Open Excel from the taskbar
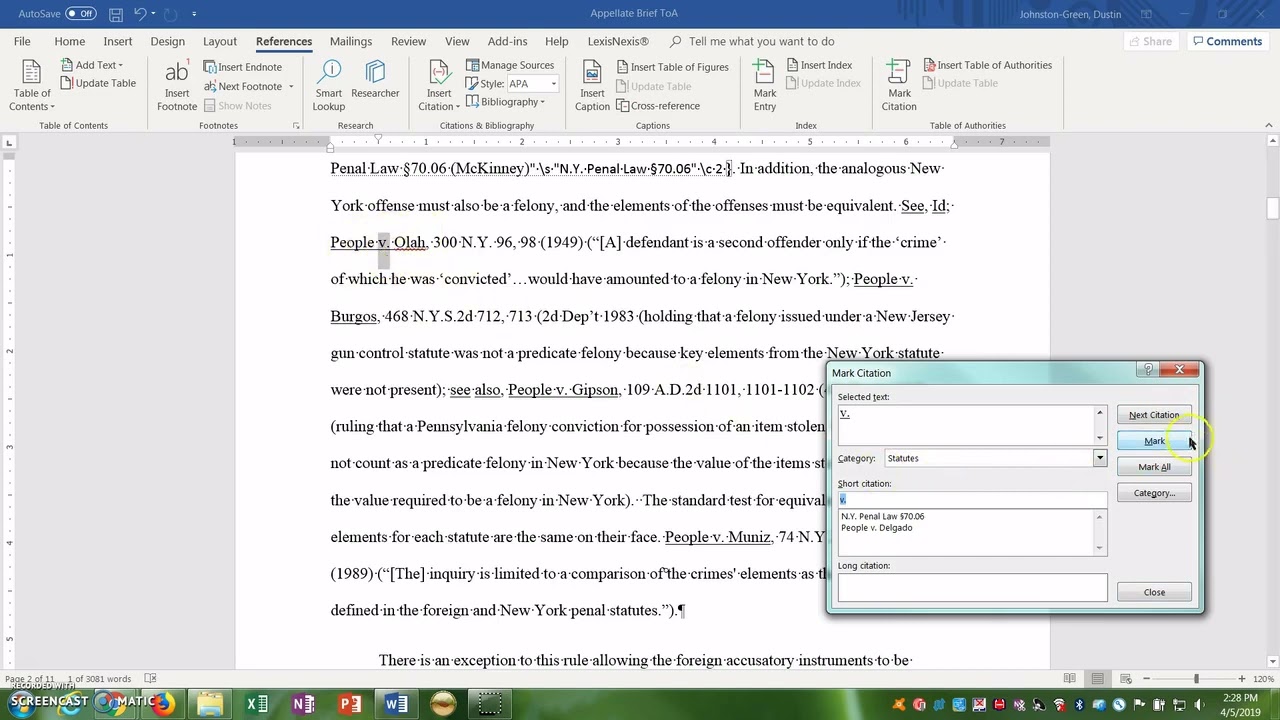Image resolution: width=1280 pixels, height=720 pixels. tap(257, 705)
